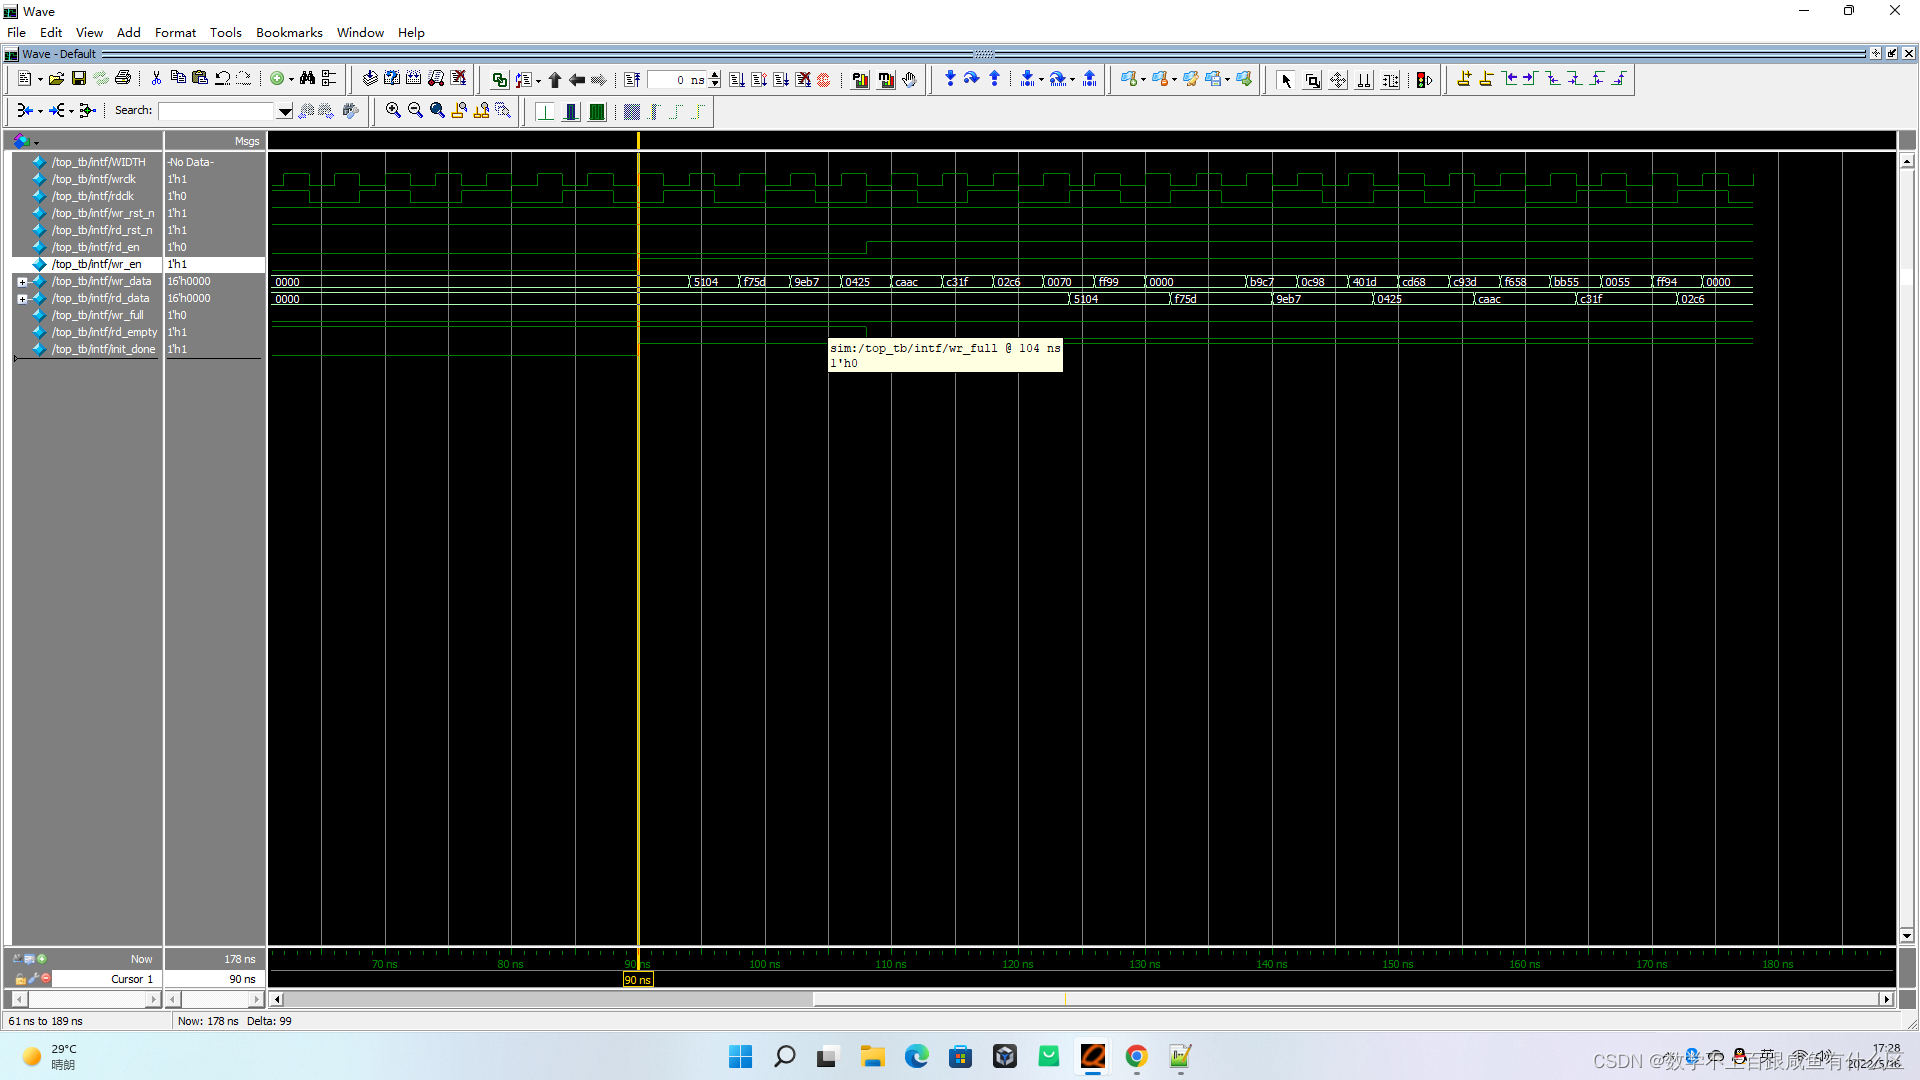Open the Search field dropdown arrow
This screenshot has height=1080, width=1920.
(285, 111)
